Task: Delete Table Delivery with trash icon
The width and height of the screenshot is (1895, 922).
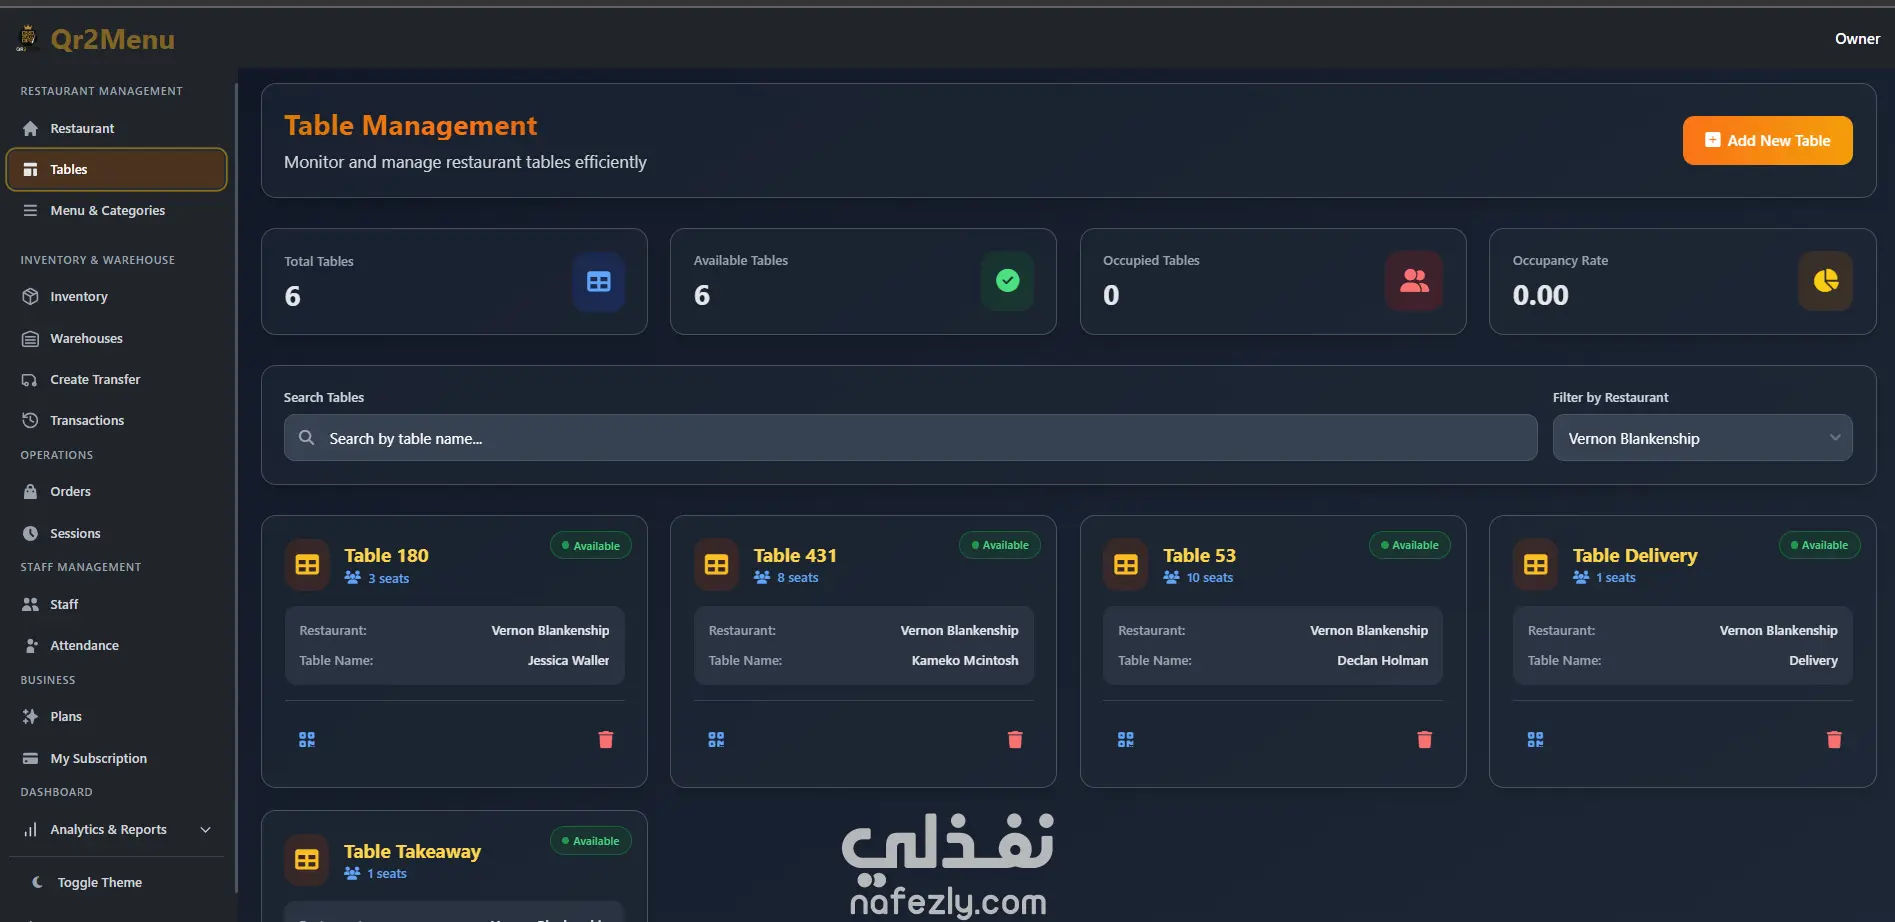Action: [1834, 740]
